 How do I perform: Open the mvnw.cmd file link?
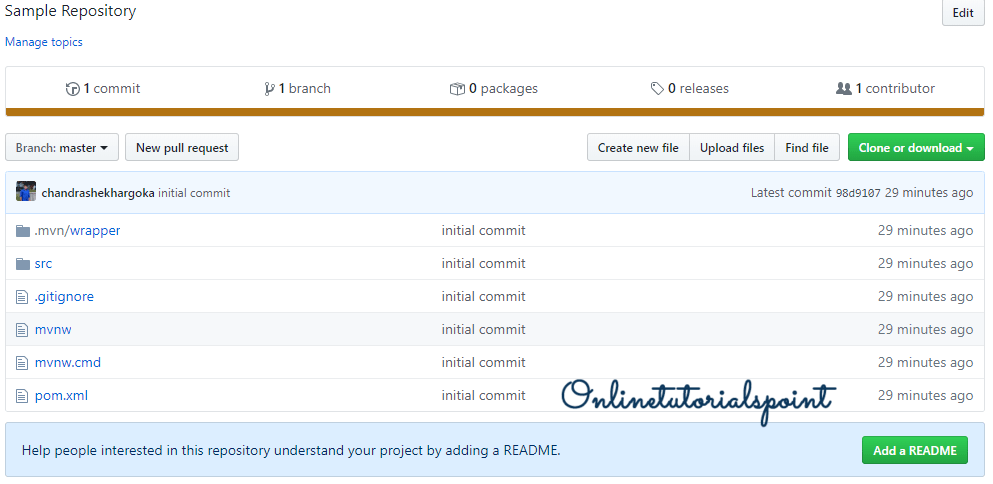[x=68, y=363]
